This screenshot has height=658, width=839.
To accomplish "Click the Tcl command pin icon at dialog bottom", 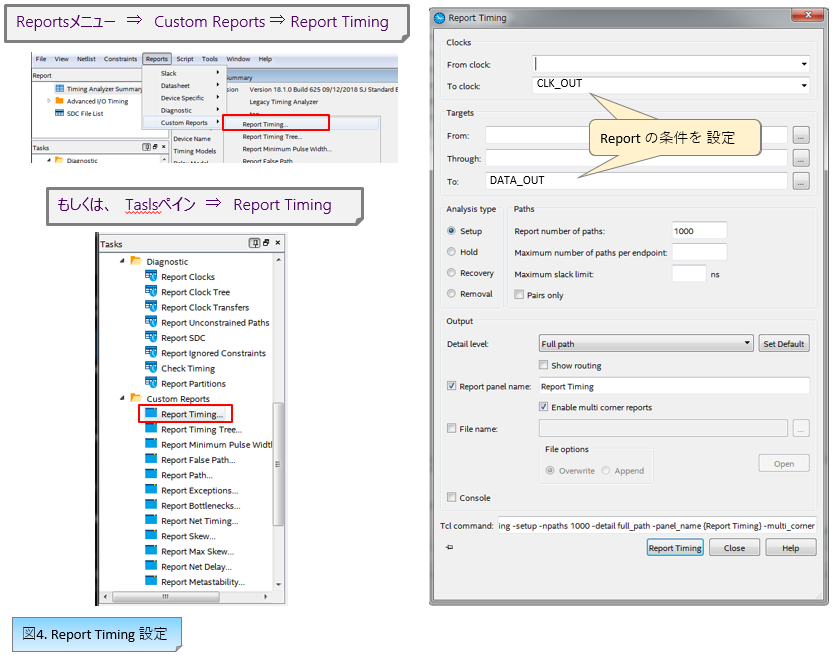I will coord(450,547).
